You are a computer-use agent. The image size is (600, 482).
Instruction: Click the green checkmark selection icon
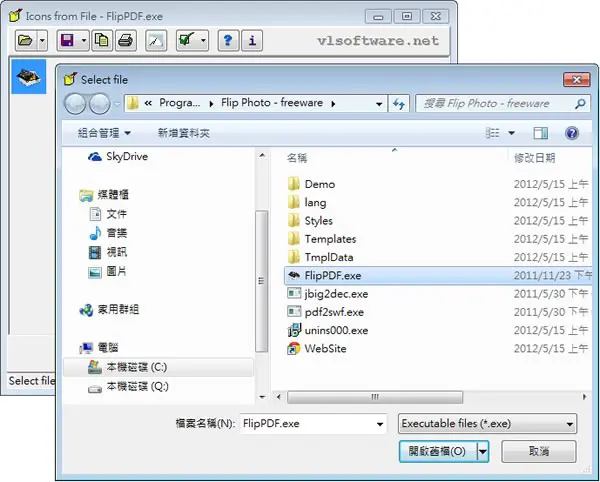click(x=187, y=40)
